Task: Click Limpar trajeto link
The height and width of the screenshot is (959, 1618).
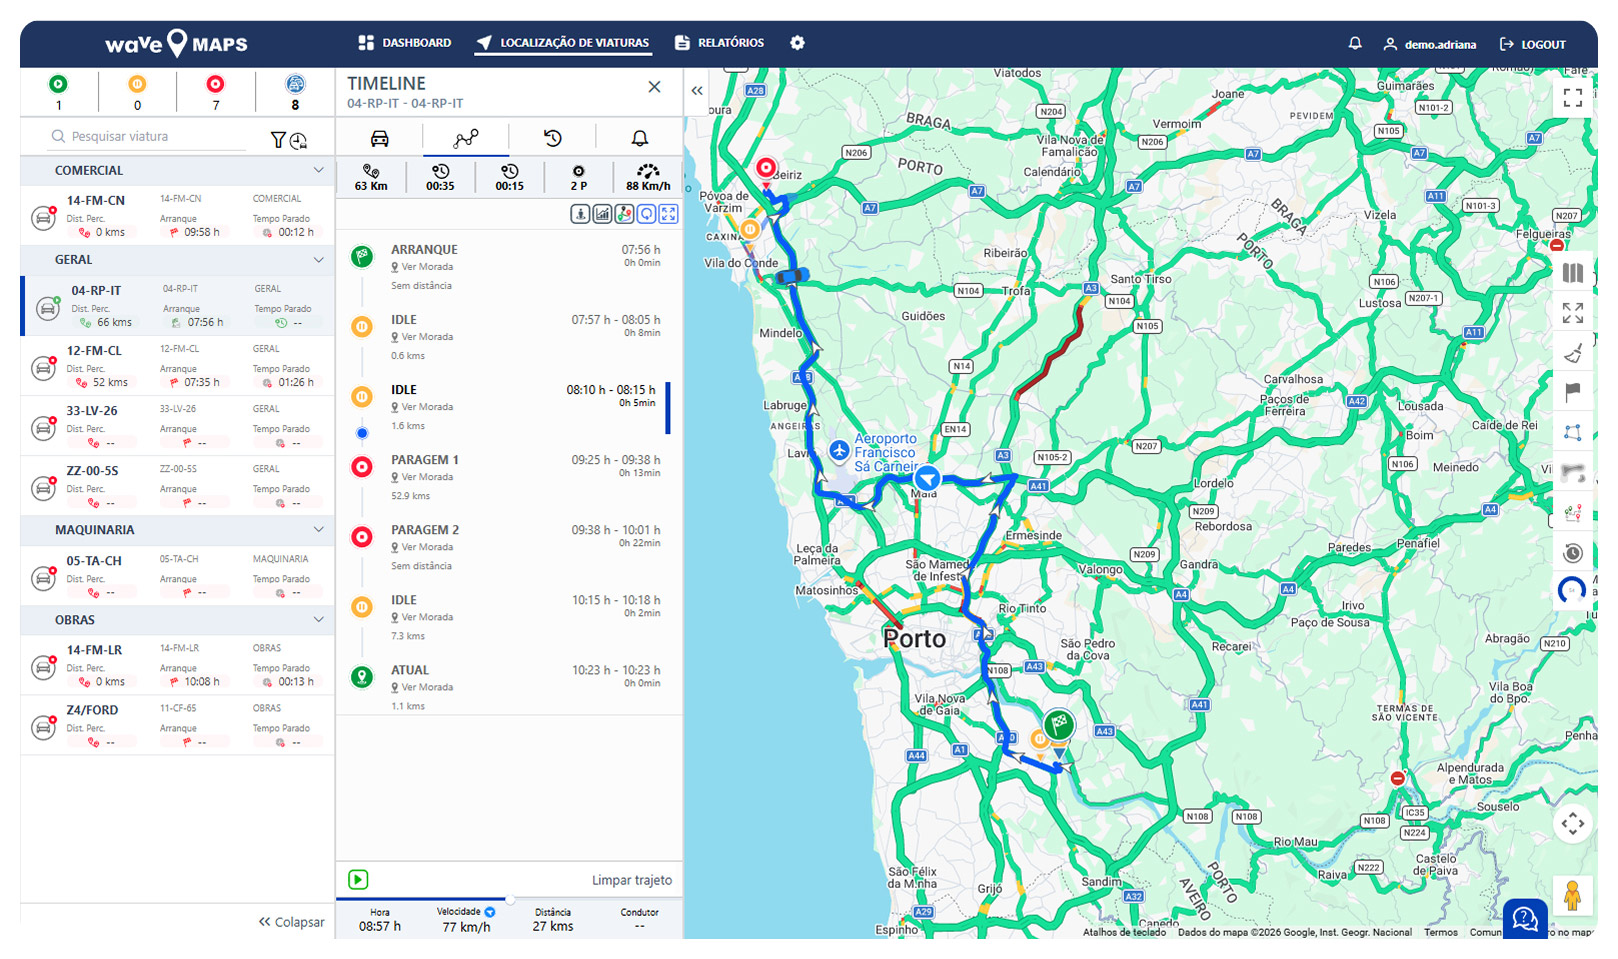Action: click(x=632, y=880)
